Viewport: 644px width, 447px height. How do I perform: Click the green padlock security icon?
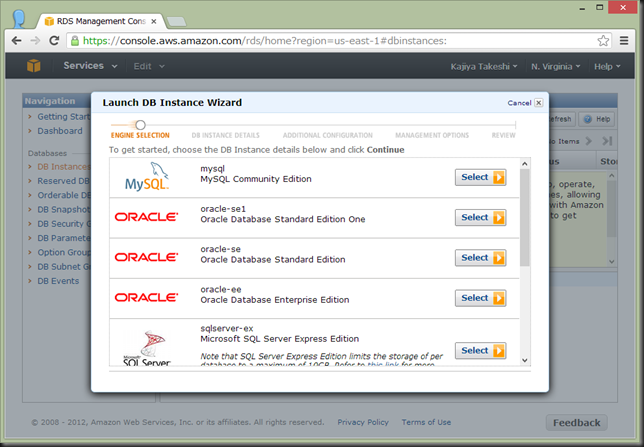click(75, 41)
